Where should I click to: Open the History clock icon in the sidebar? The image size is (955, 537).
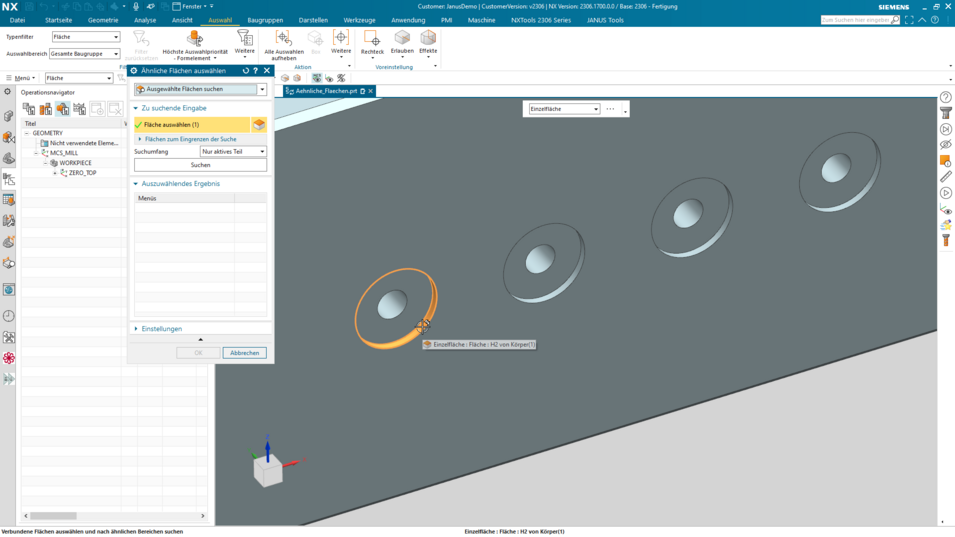pyautogui.click(x=9, y=316)
